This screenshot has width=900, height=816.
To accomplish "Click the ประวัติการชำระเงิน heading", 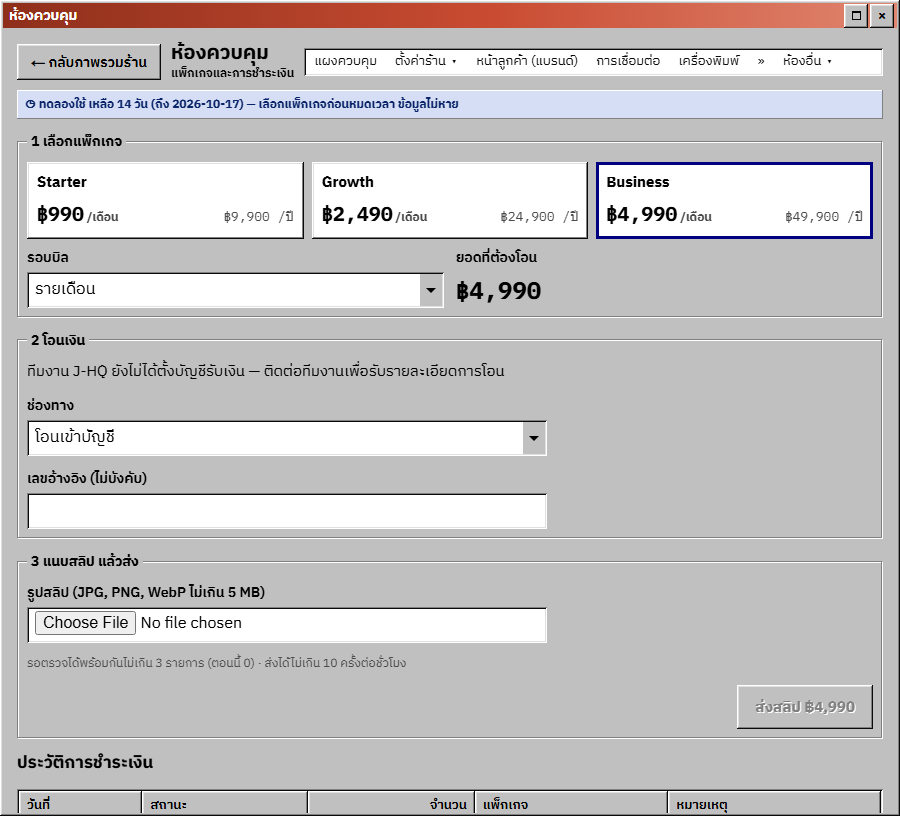I will point(85,762).
